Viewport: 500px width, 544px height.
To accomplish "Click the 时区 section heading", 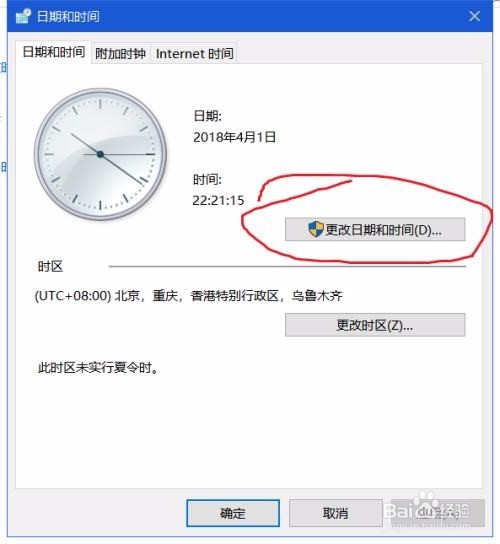I will tap(50, 266).
